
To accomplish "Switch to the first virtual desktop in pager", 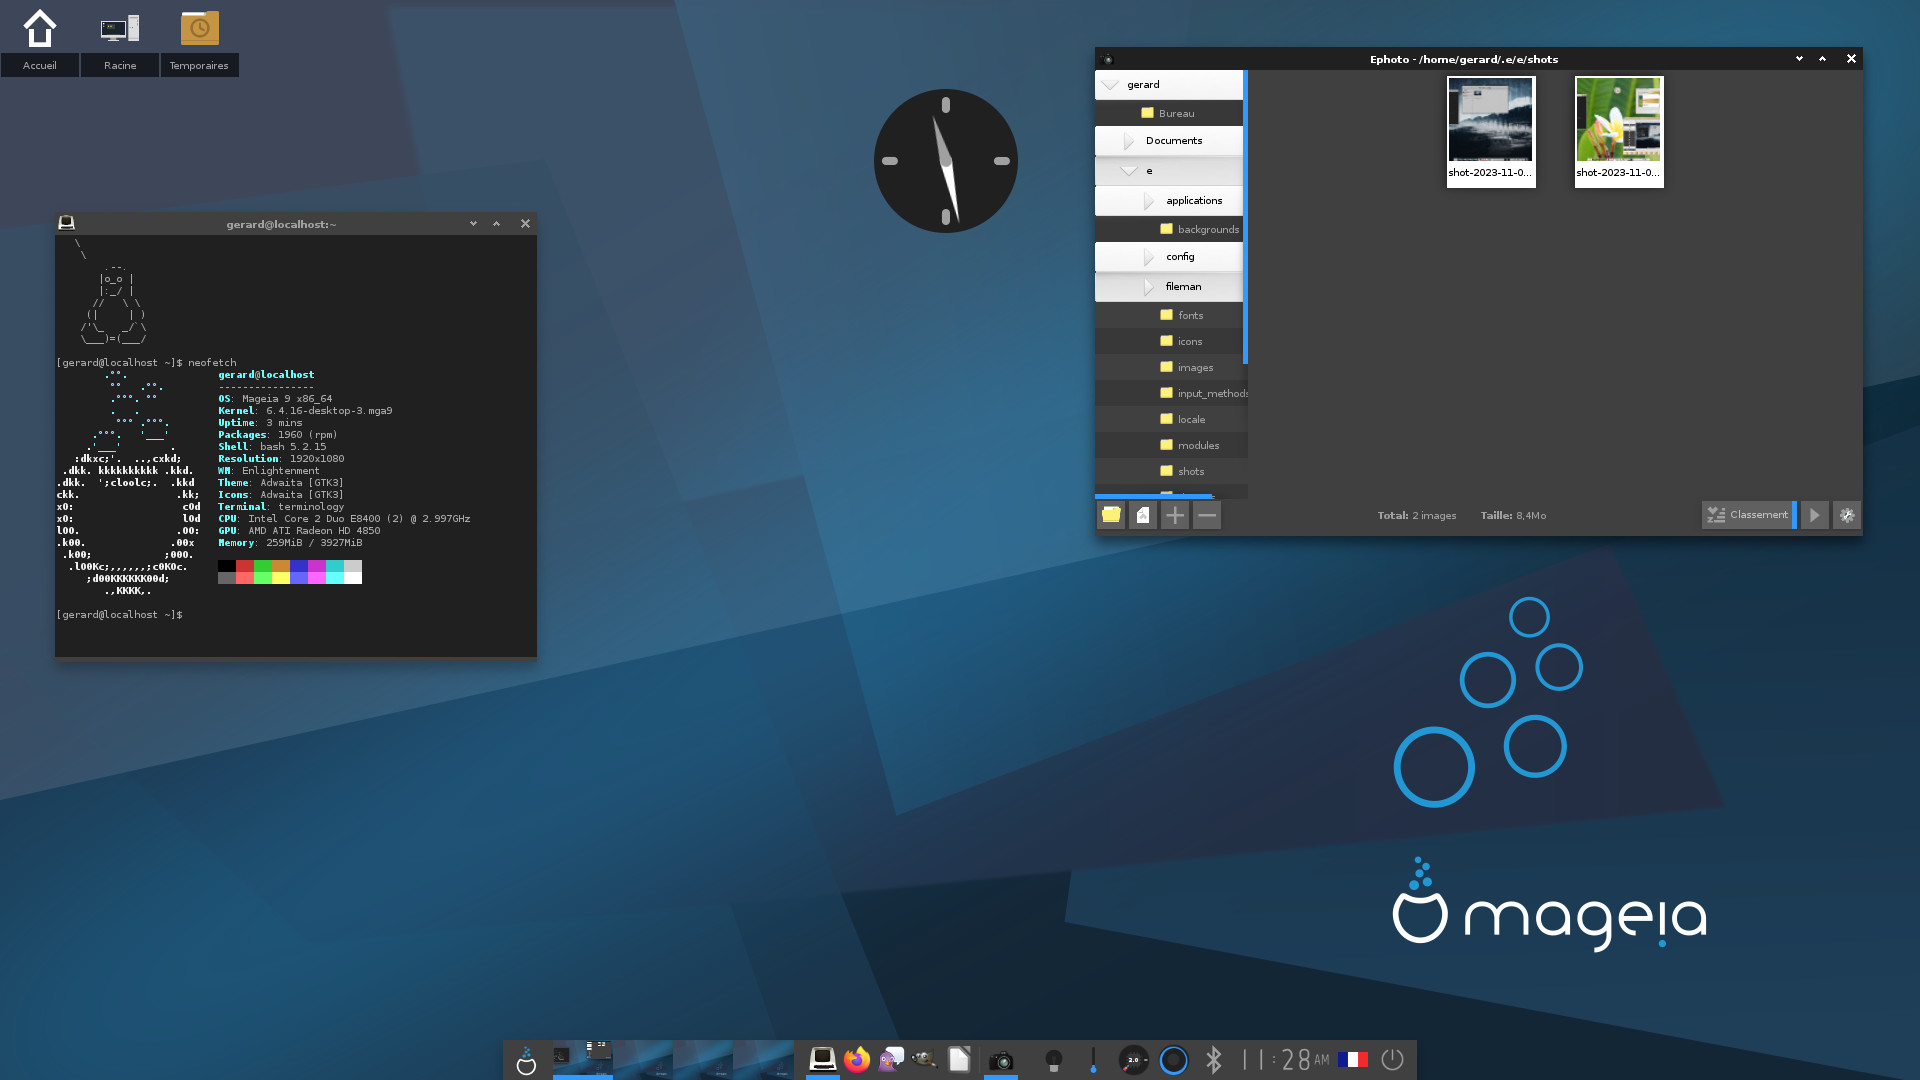I will pyautogui.click(x=583, y=1060).
